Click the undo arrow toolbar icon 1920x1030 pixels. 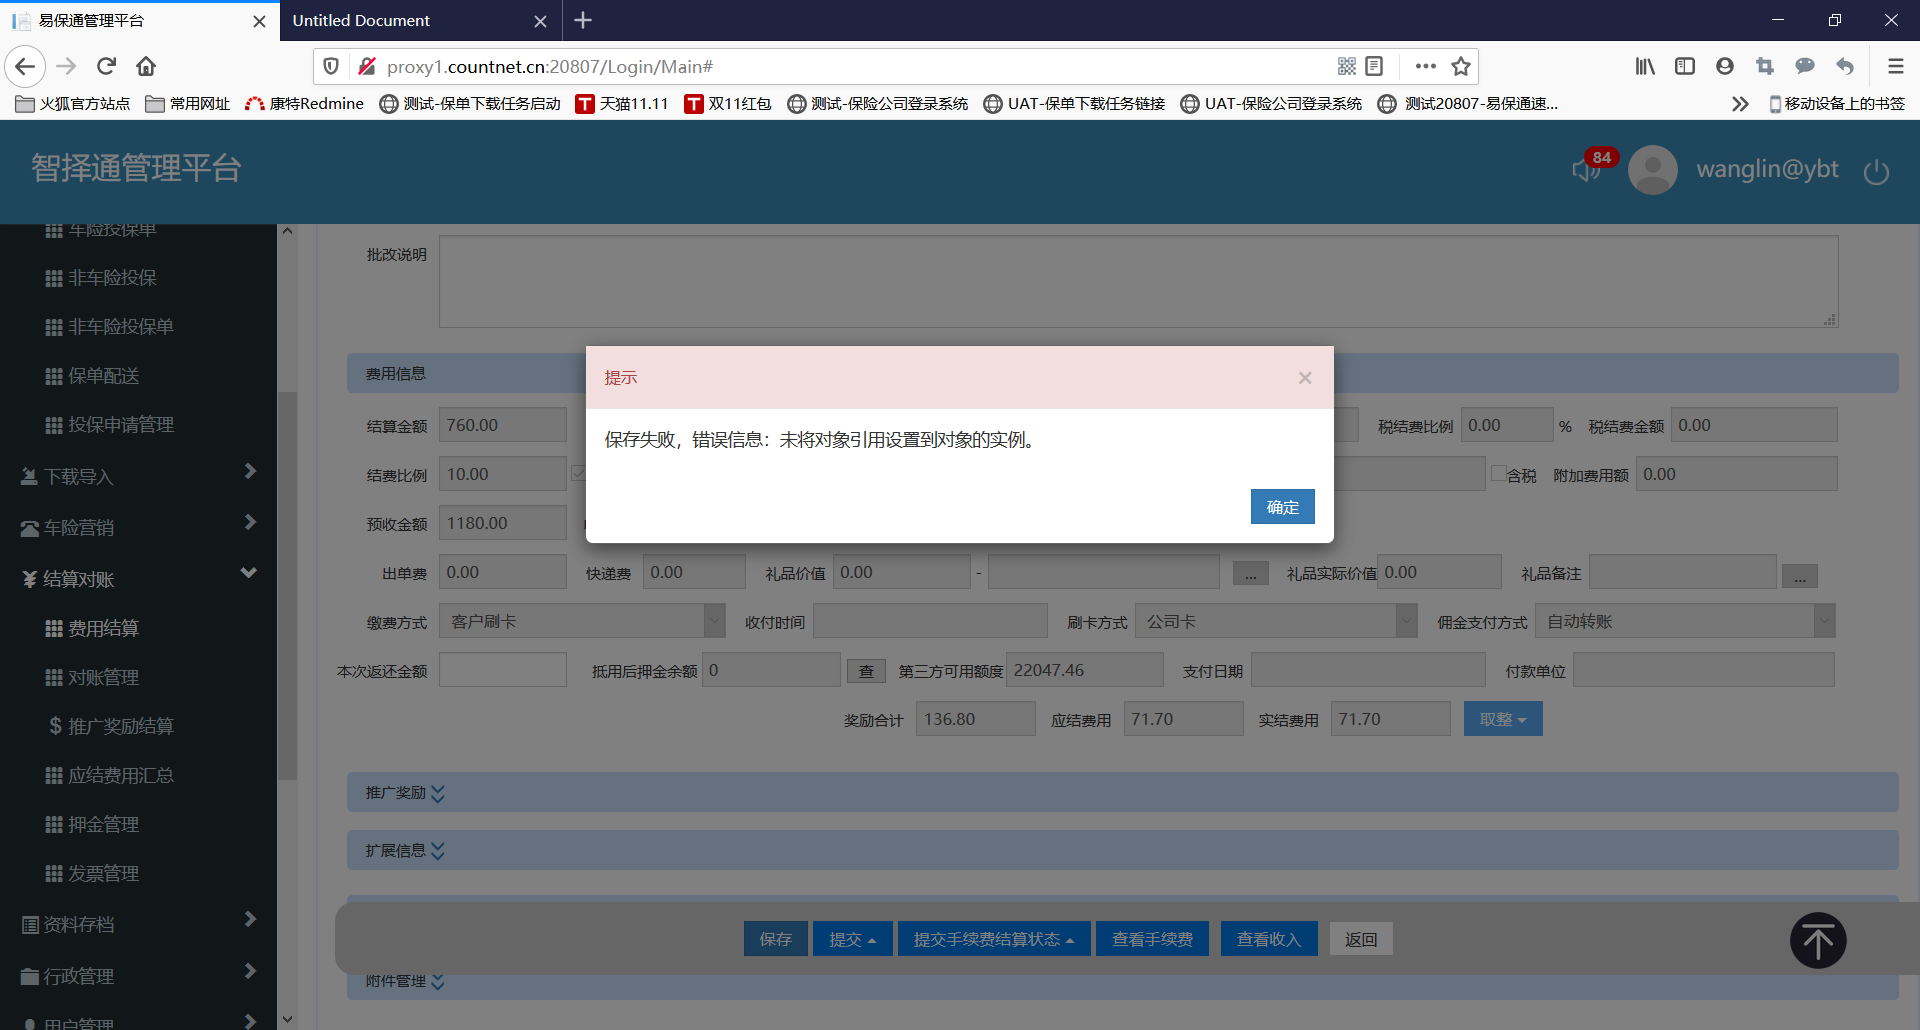(1845, 66)
